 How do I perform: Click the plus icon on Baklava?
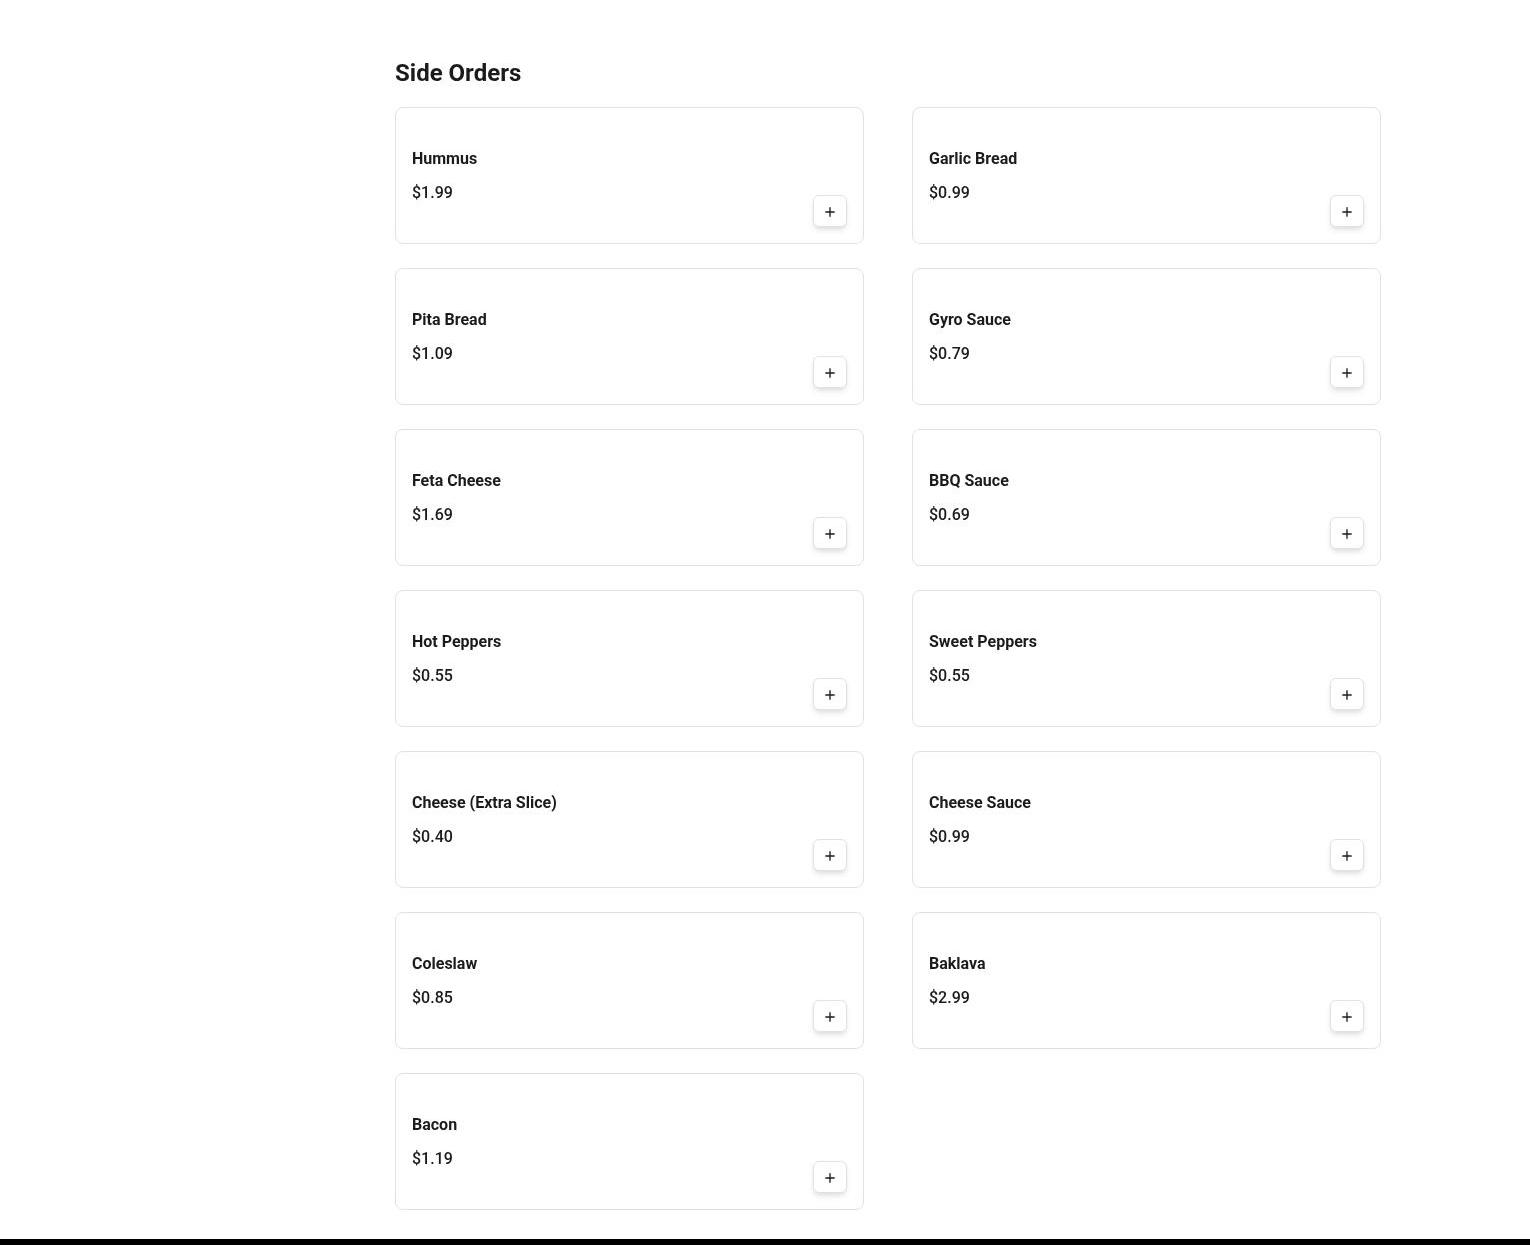coord(1346,1017)
